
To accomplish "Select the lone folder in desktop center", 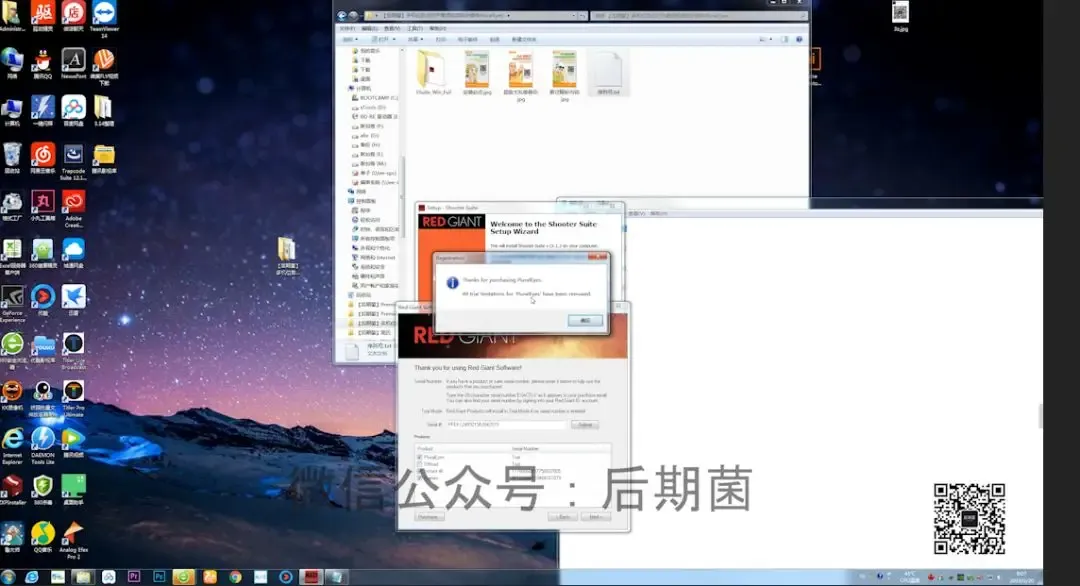I will click(x=287, y=255).
